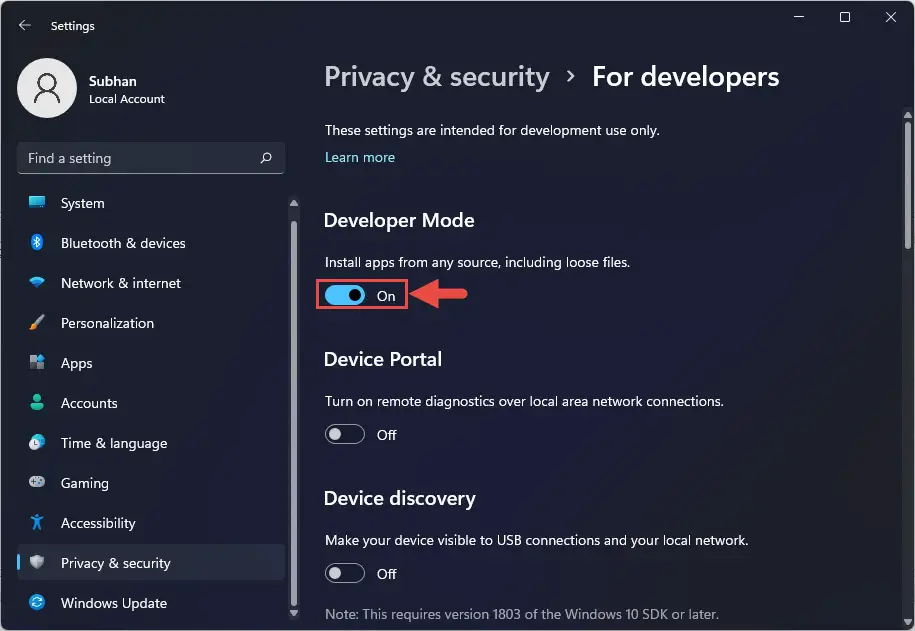This screenshot has height=631, width=915.
Task: Open Personalization via its paintbrush icon
Action: (37, 322)
